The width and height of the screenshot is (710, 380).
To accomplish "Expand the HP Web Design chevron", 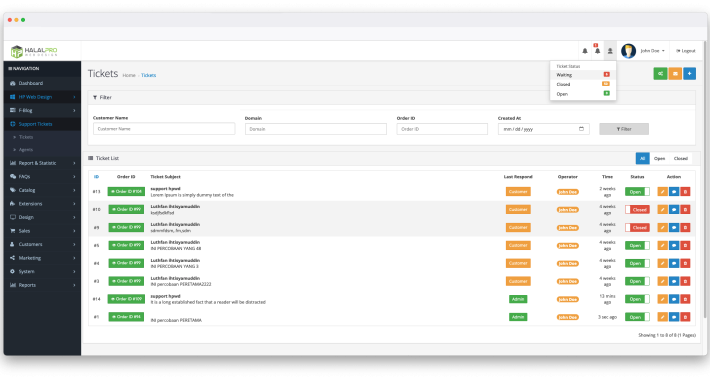I will [x=74, y=97].
